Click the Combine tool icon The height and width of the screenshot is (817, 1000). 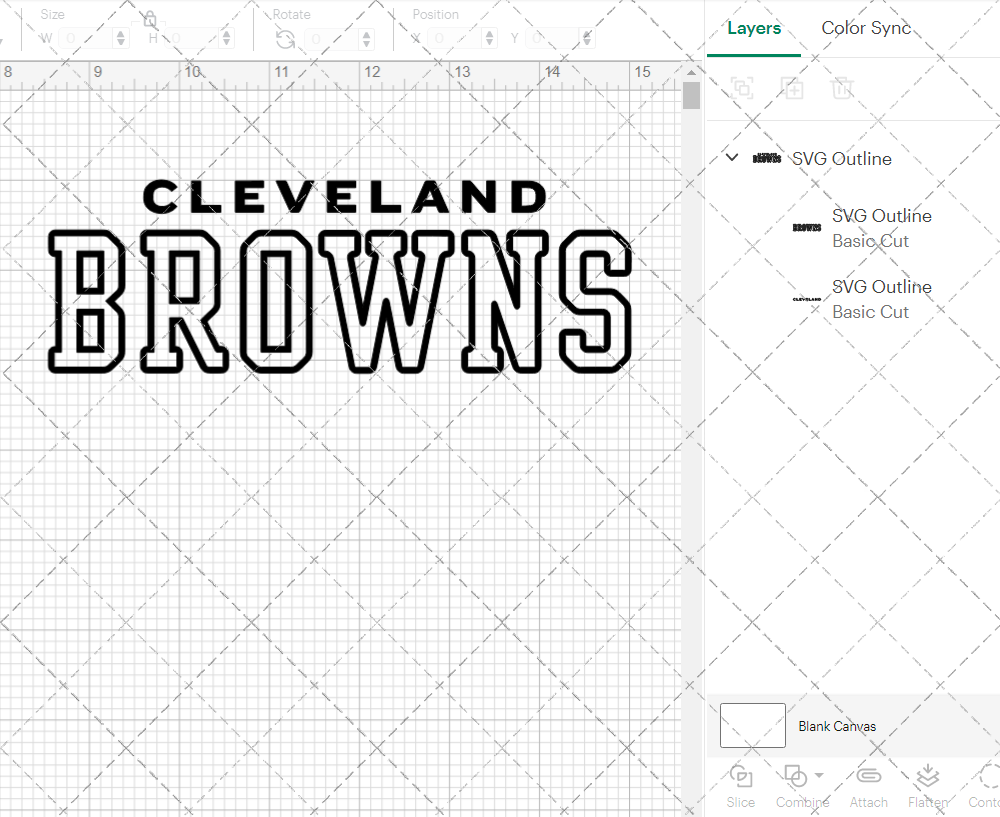(796, 778)
